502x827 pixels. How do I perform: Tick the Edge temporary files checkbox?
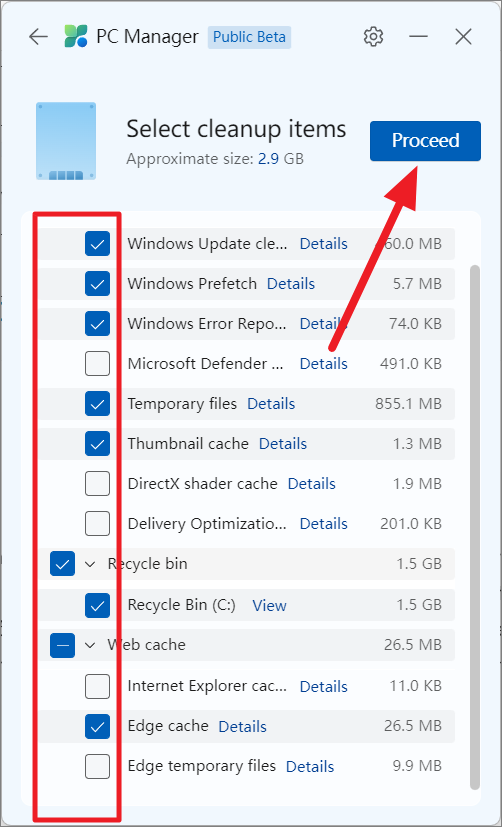98,766
